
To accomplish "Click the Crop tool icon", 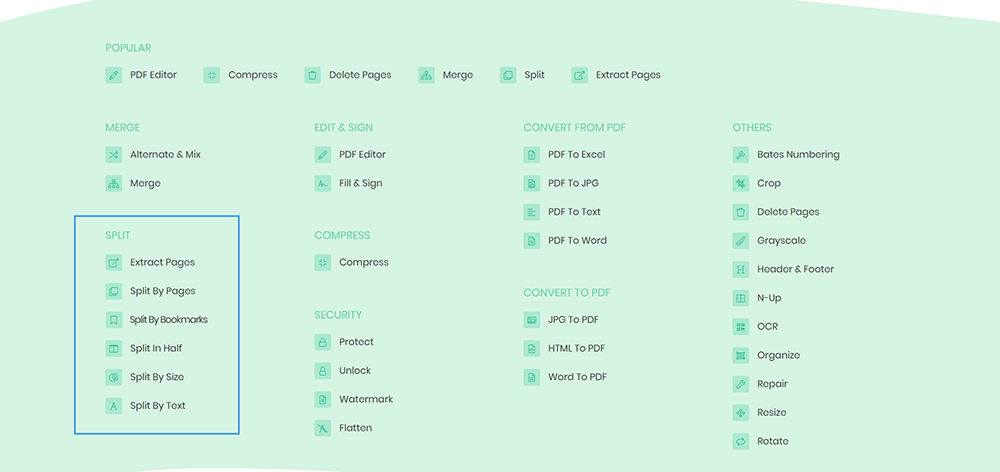I will tap(741, 184).
